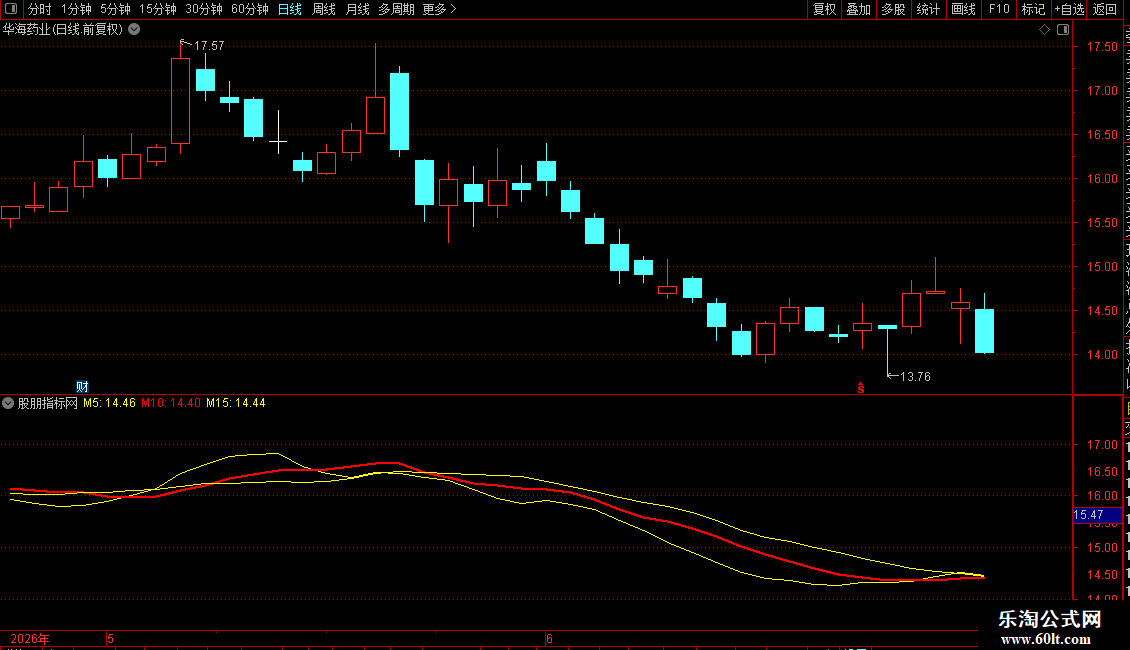
Task: Click the M5: 14.46 indicator value
Action: pyautogui.click(x=110, y=404)
